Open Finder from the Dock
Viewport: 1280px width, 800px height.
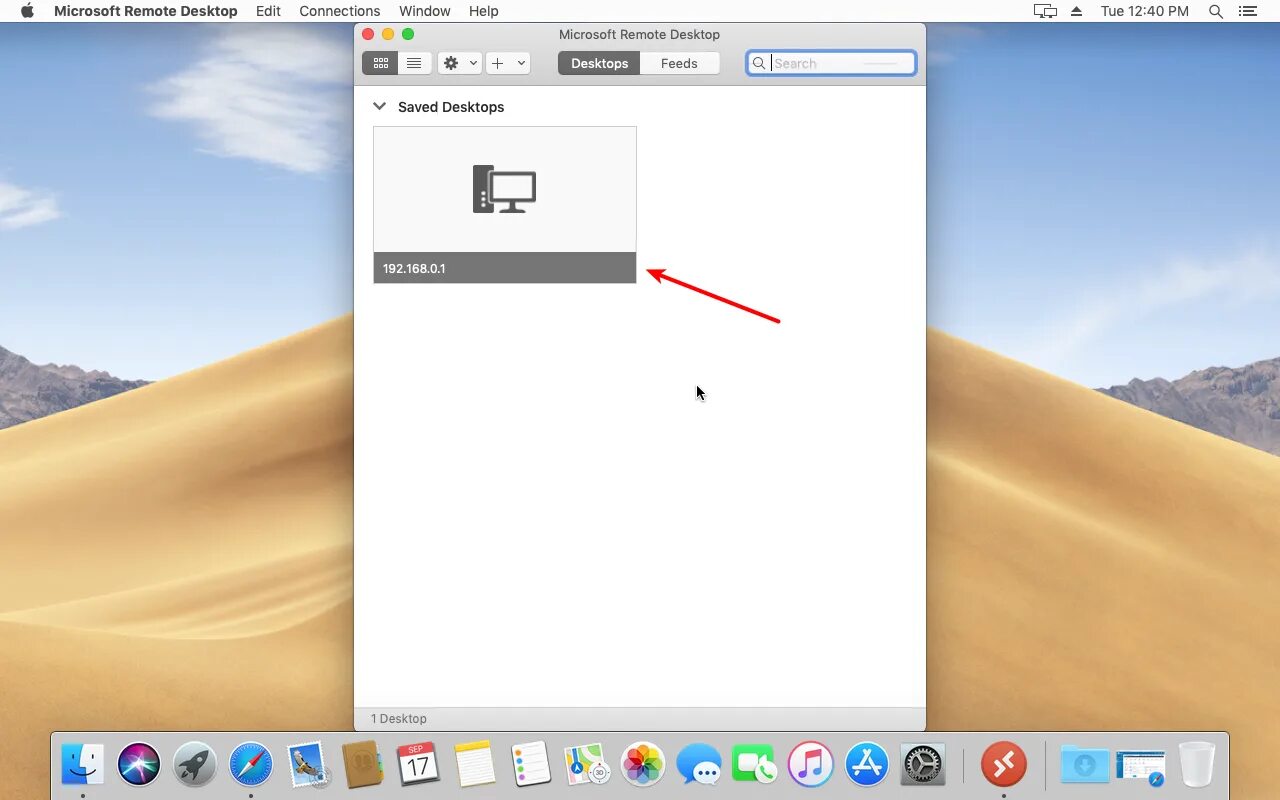pos(82,765)
